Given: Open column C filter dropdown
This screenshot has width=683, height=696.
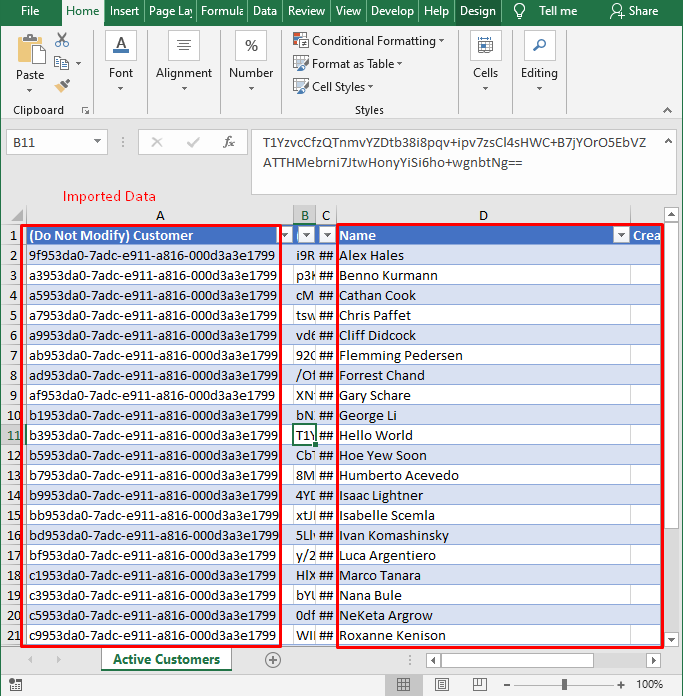Looking at the screenshot, I should [328, 235].
